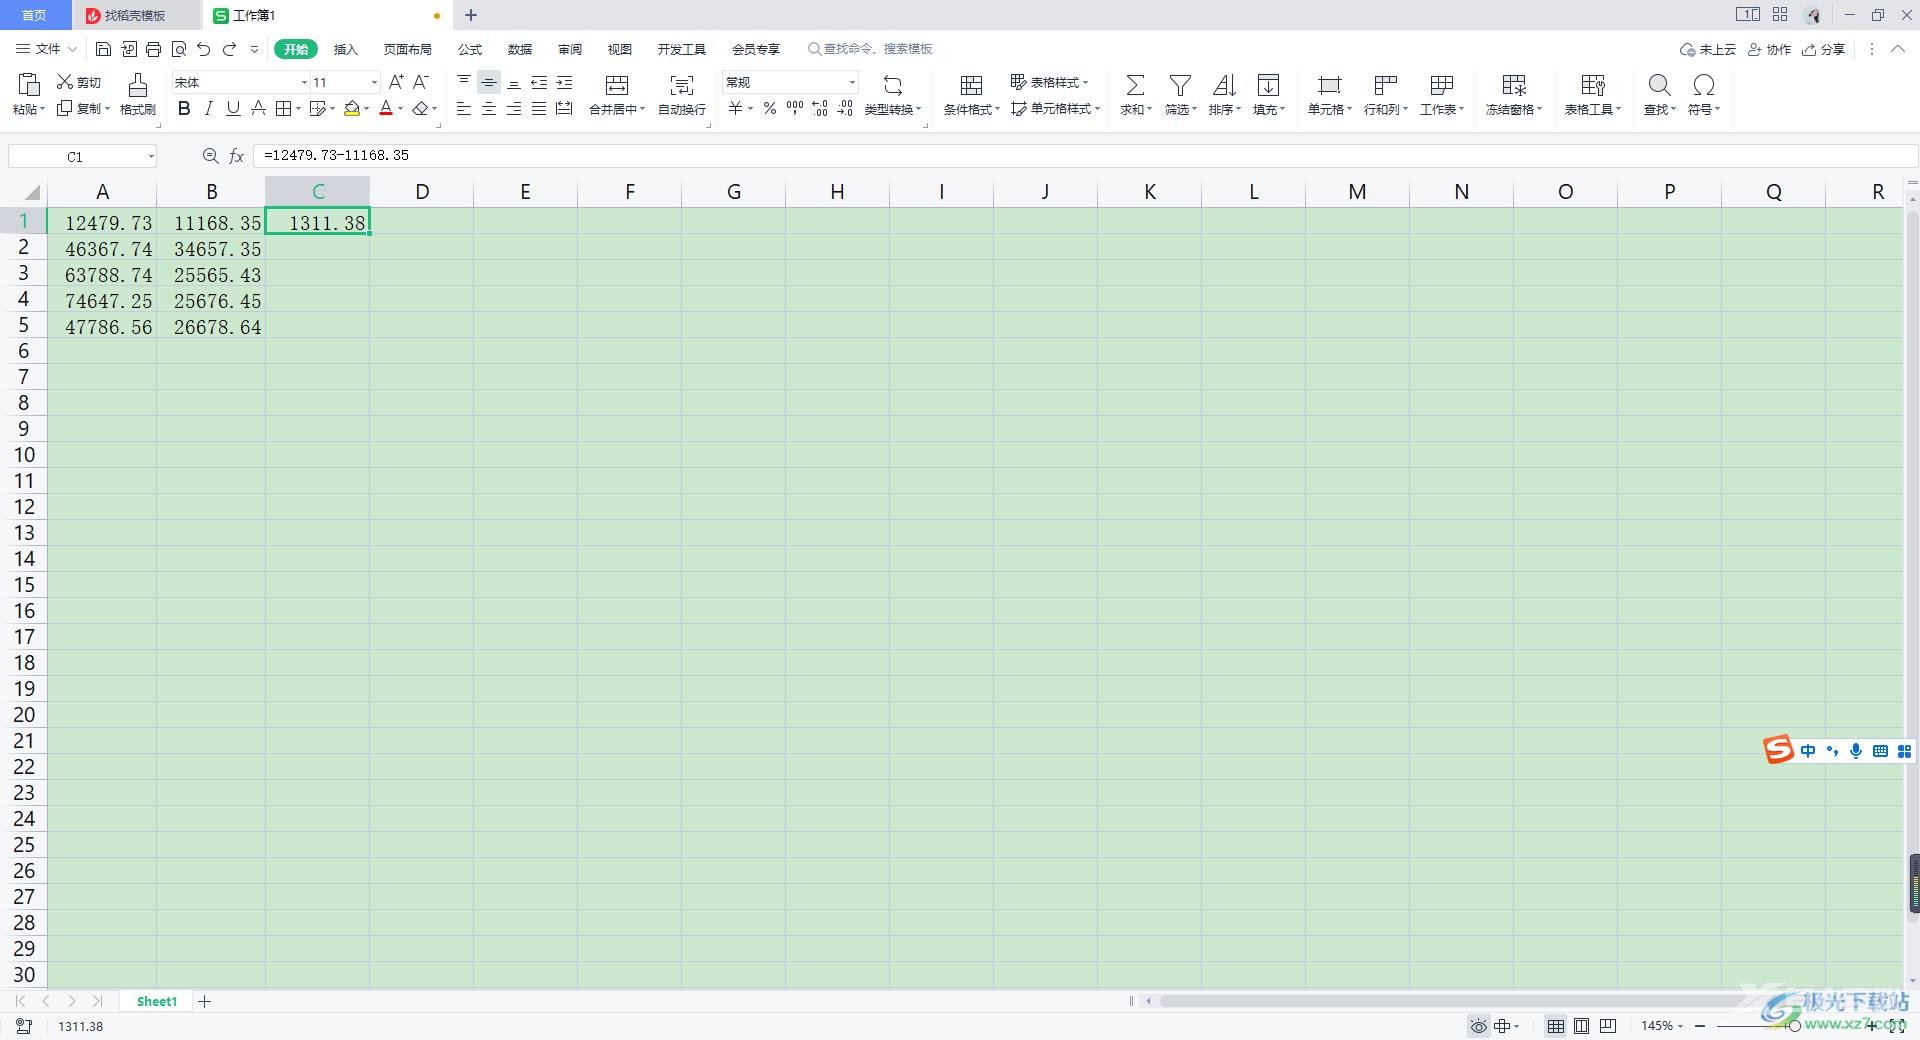
Task: Select cell A3 with value 63788.74
Action: (102, 275)
